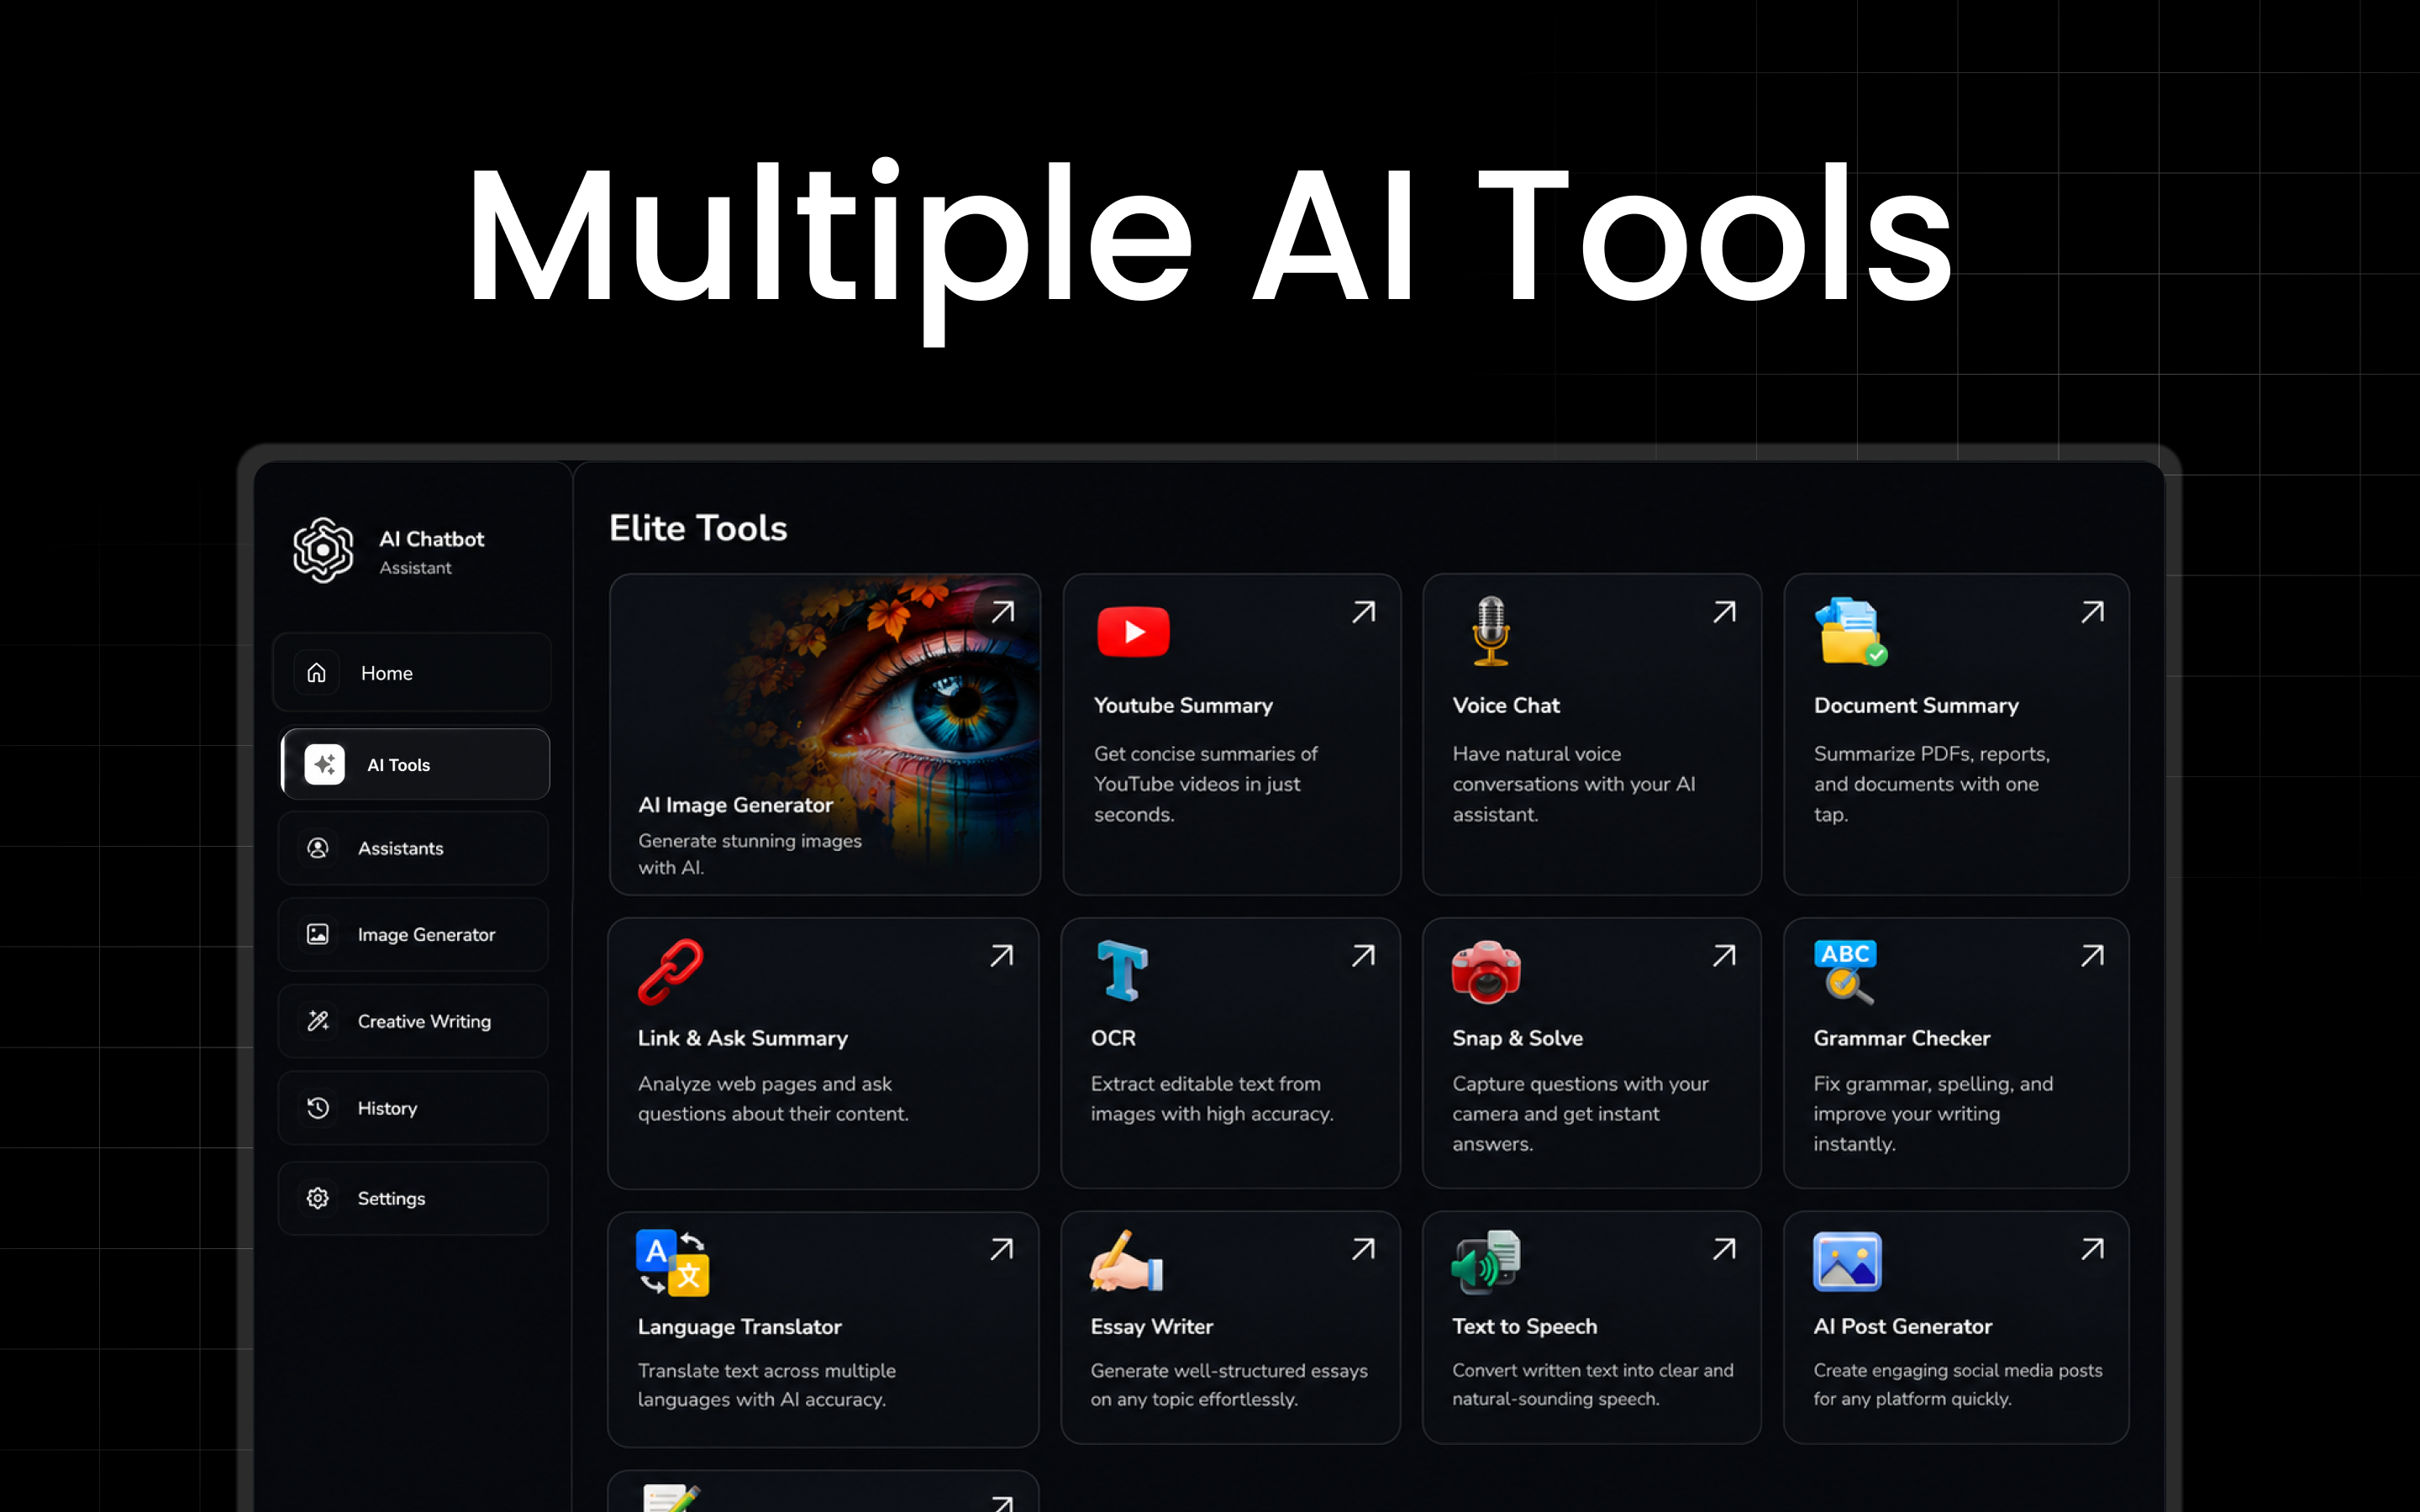Click the History clock icon
This screenshot has width=2420, height=1512.
click(318, 1108)
